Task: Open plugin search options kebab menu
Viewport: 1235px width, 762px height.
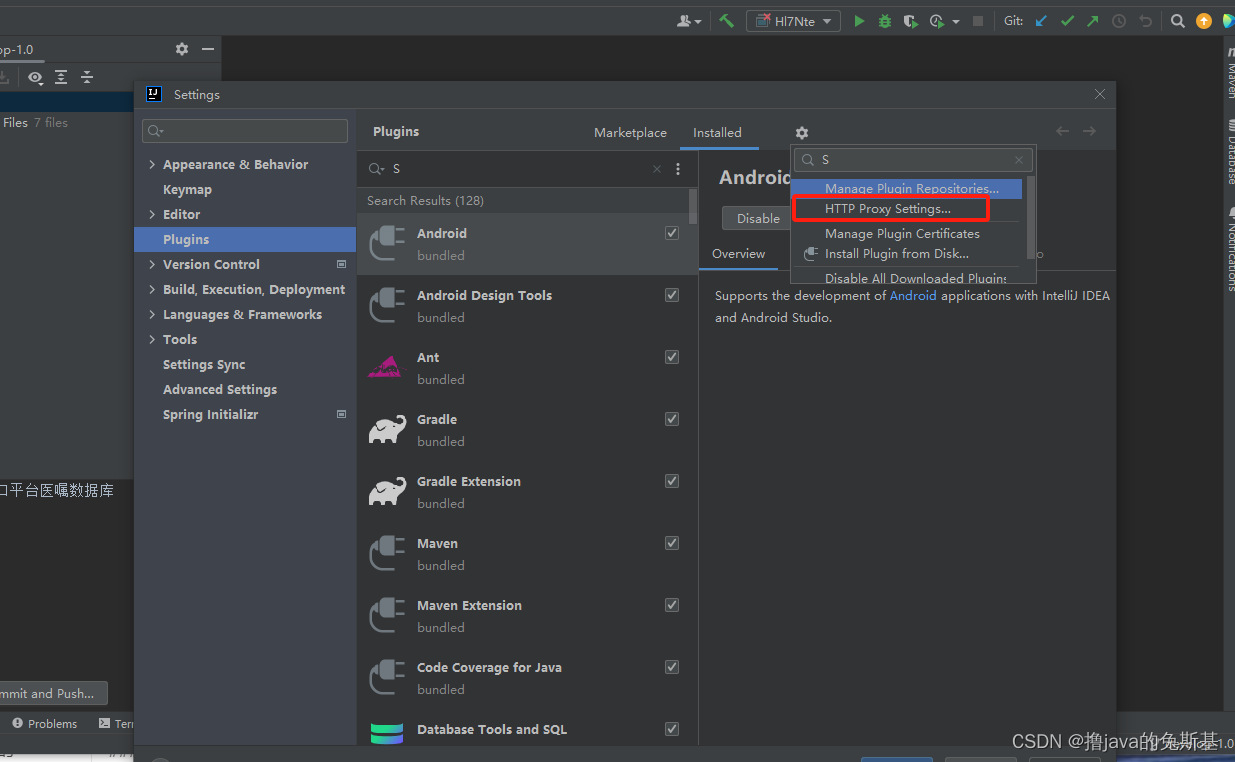Action: [678, 169]
